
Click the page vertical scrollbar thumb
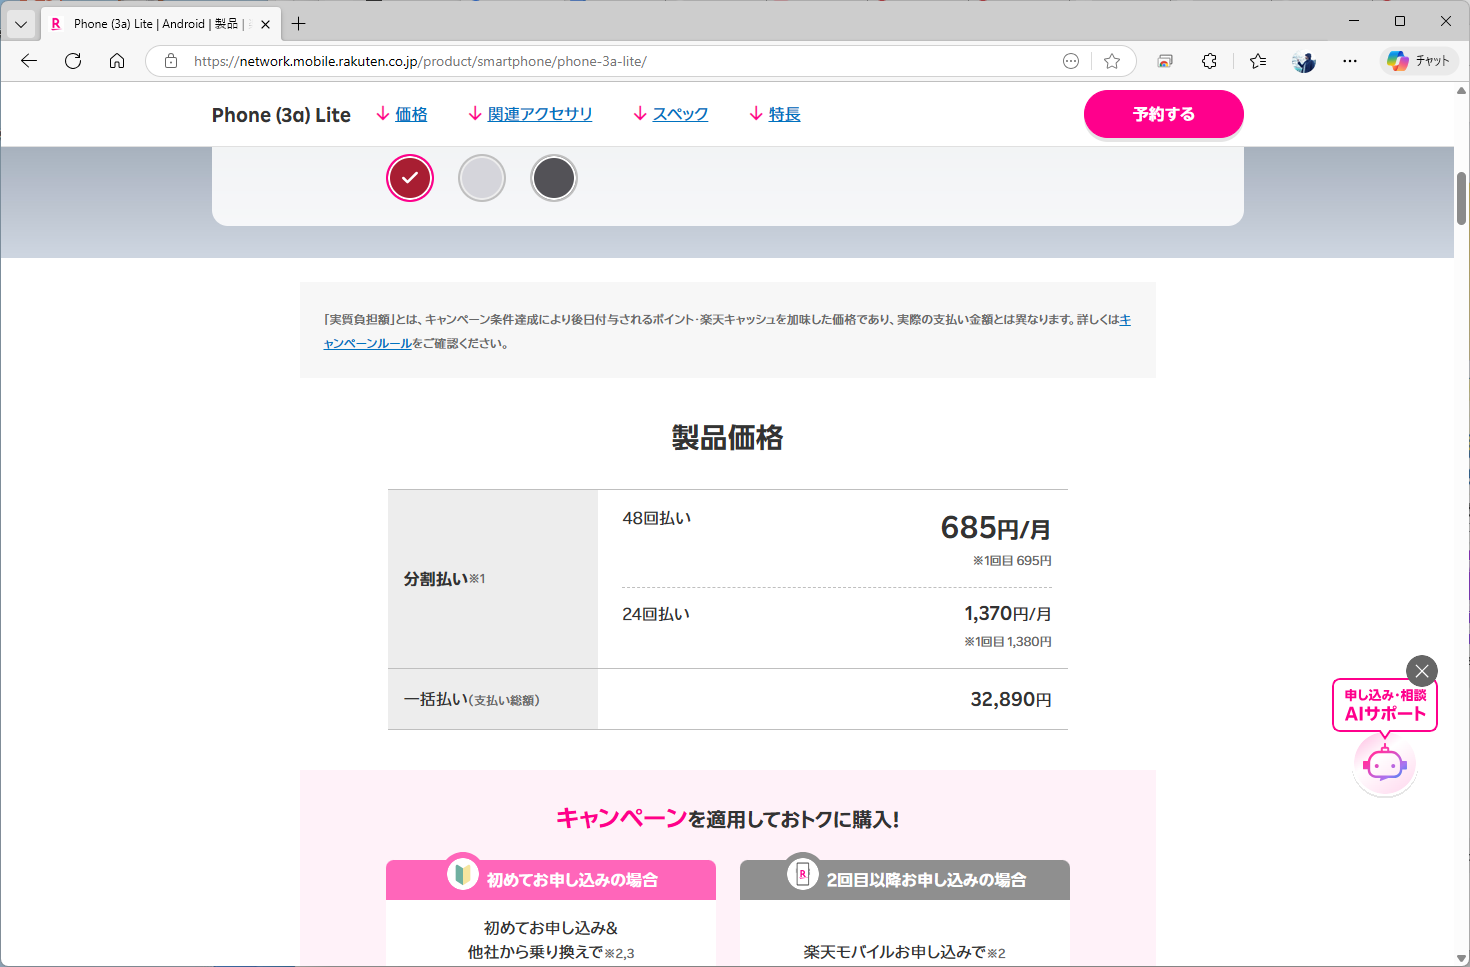pos(1461,198)
